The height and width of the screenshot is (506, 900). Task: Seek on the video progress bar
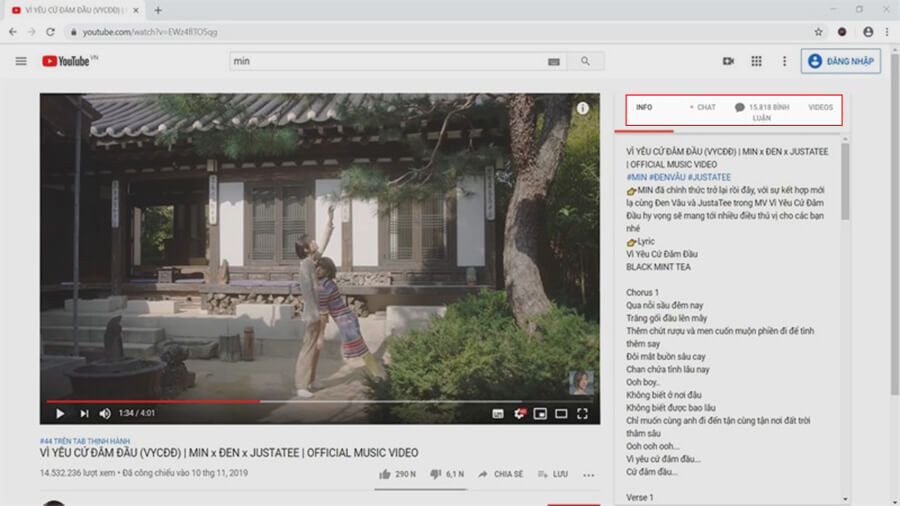(x=320, y=401)
